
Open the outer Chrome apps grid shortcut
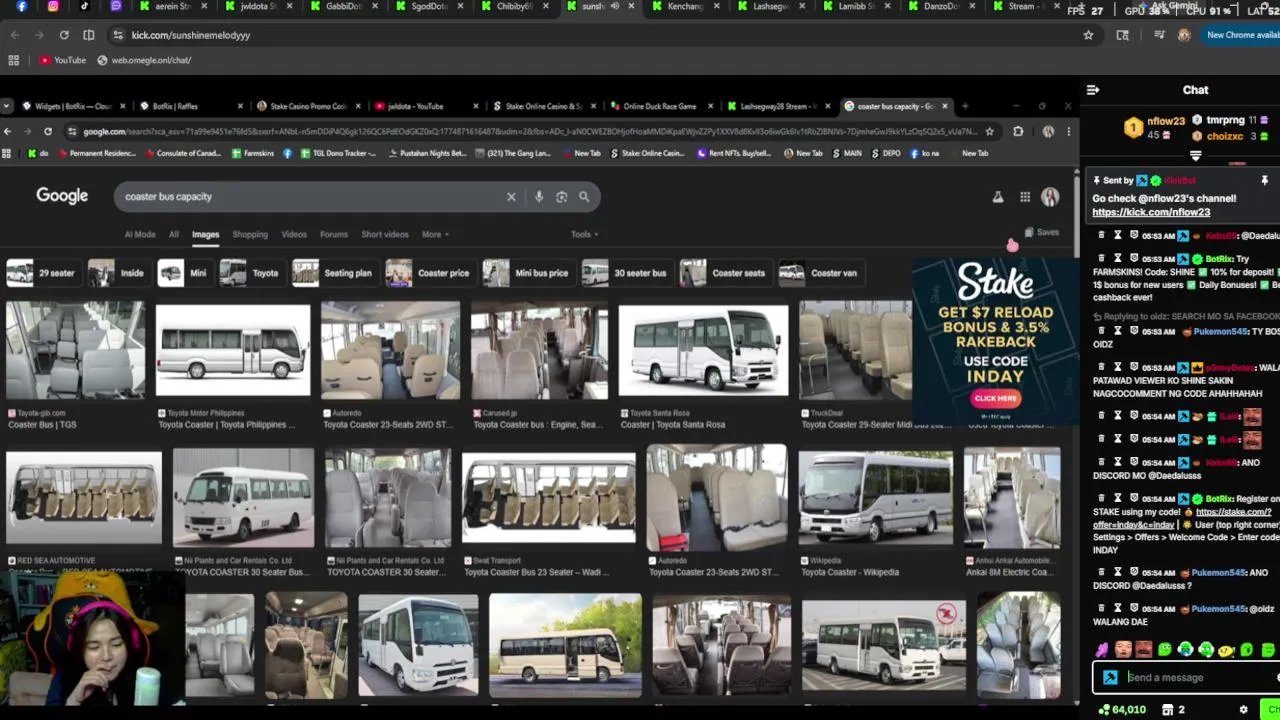click(x=14, y=60)
